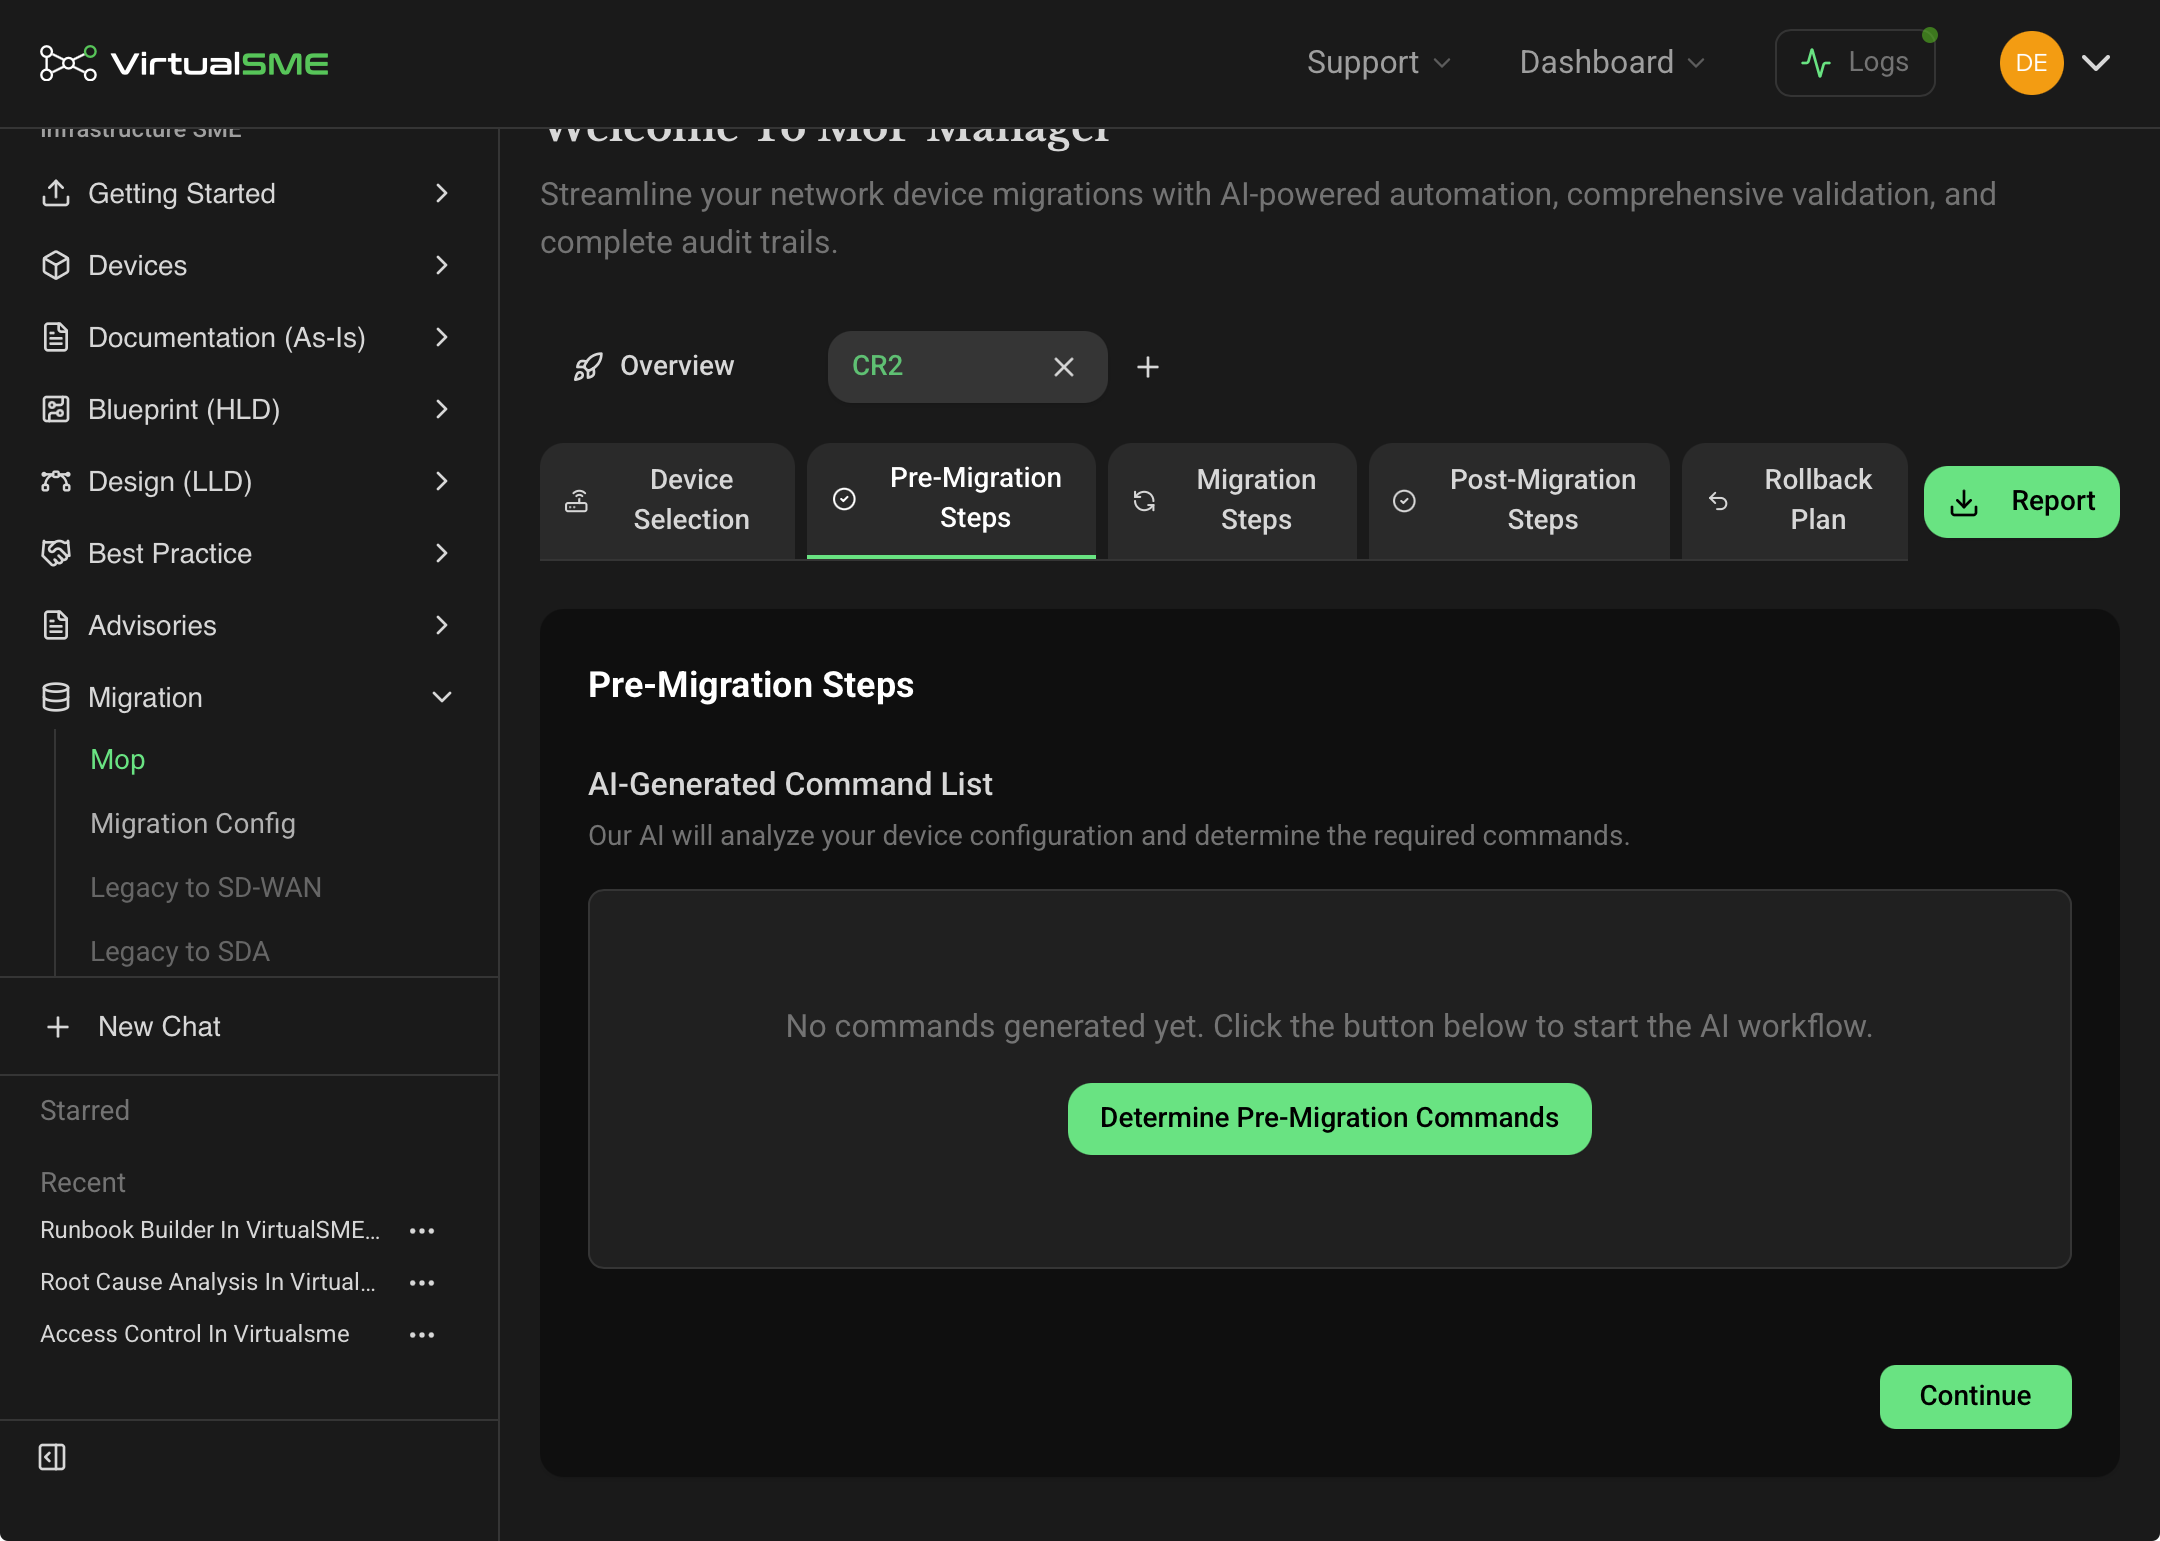The height and width of the screenshot is (1541, 2160).
Task: Click Determine Pre-Migration Commands button
Action: pos(1329,1119)
